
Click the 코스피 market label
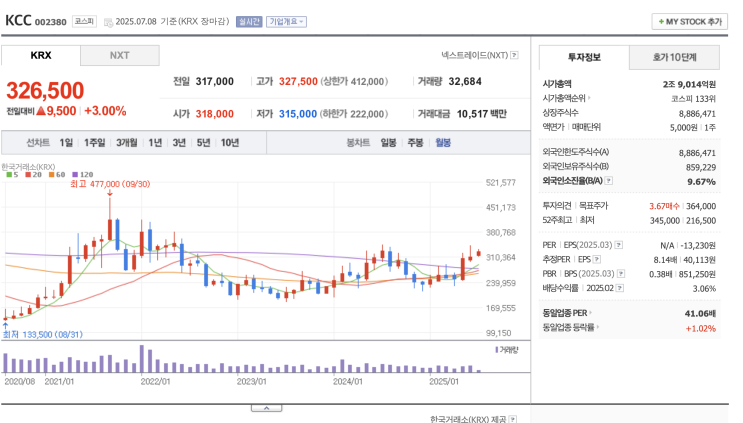[x=84, y=21]
